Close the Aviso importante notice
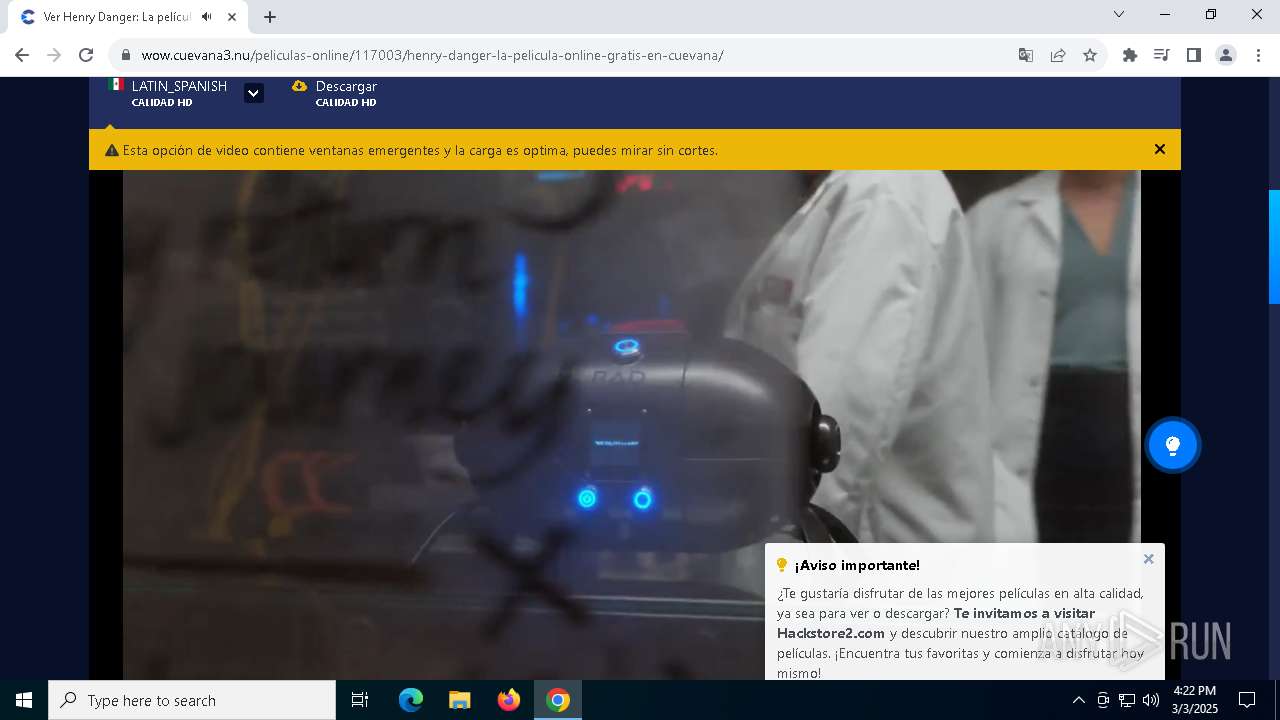Screen dimensions: 1280x720 click(1148, 559)
